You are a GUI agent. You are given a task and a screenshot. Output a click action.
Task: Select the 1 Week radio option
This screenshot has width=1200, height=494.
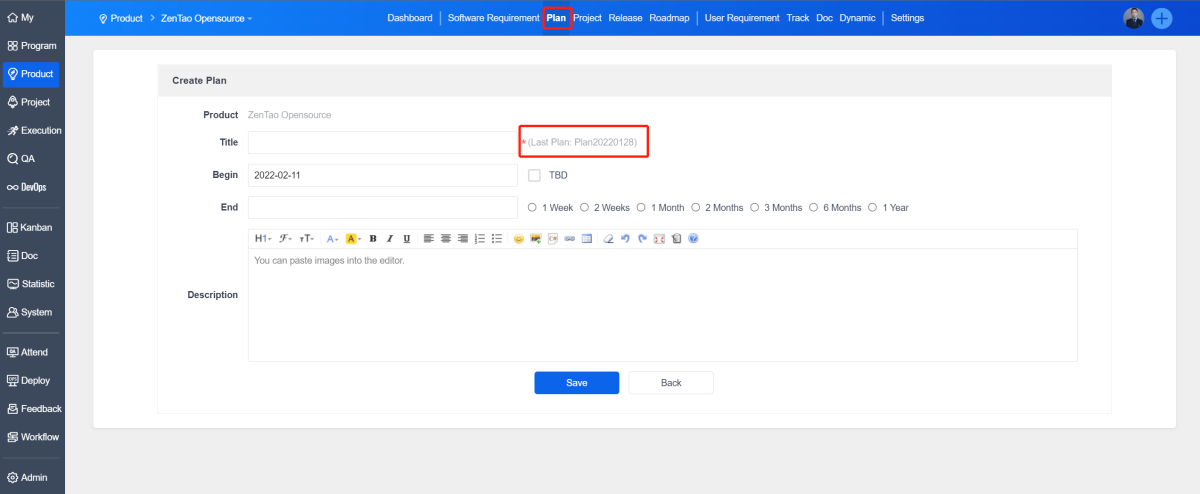pos(532,208)
